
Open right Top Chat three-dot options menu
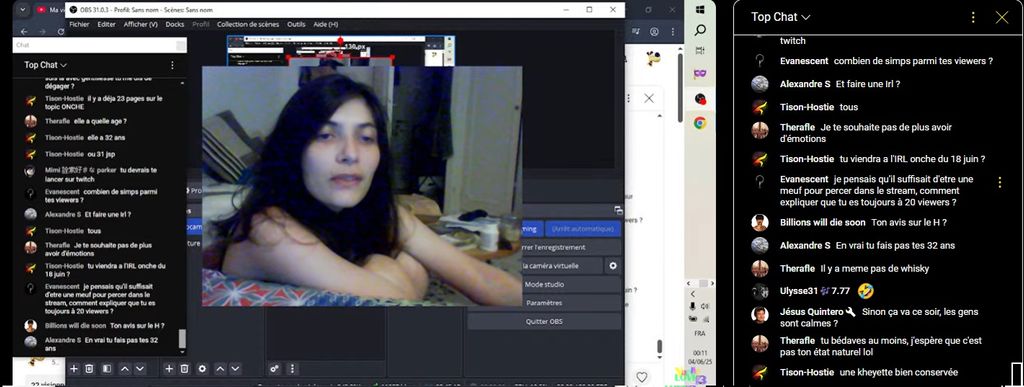(x=973, y=18)
